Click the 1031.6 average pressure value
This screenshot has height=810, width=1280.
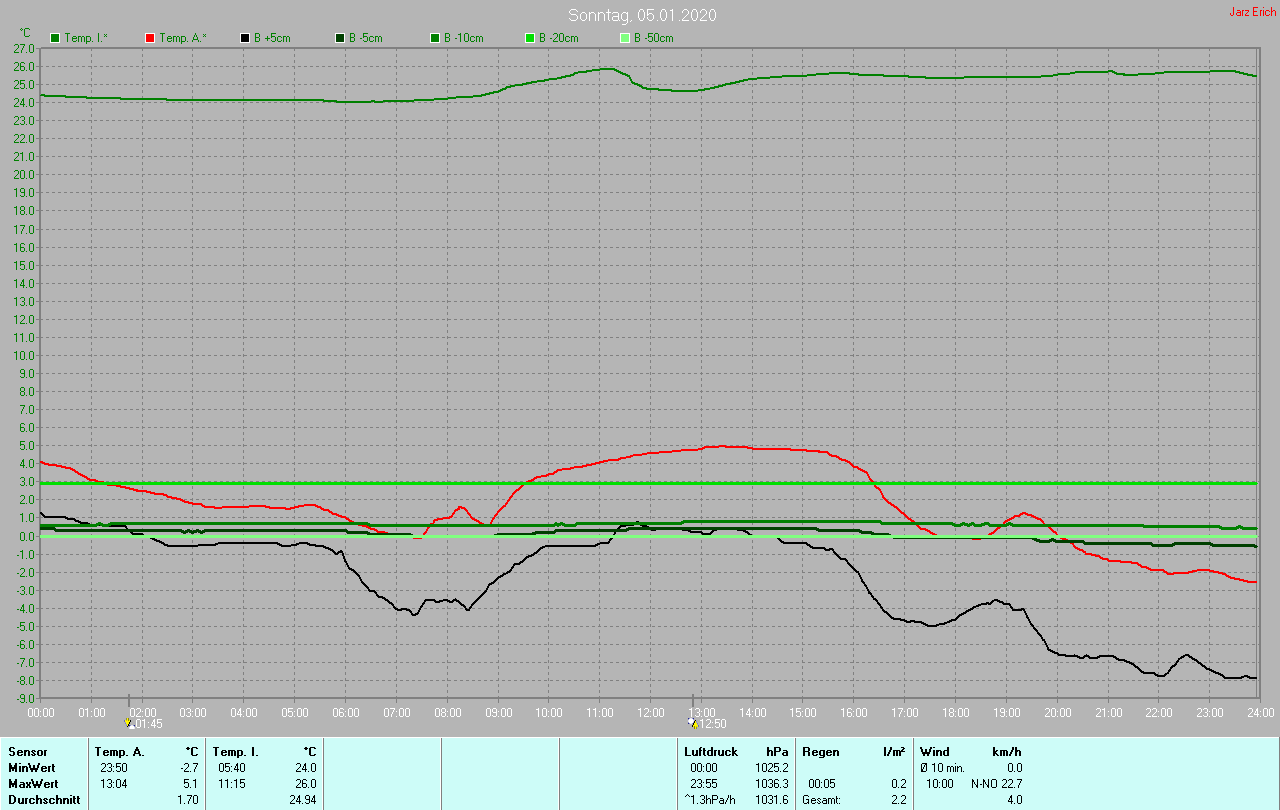[x=771, y=799]
